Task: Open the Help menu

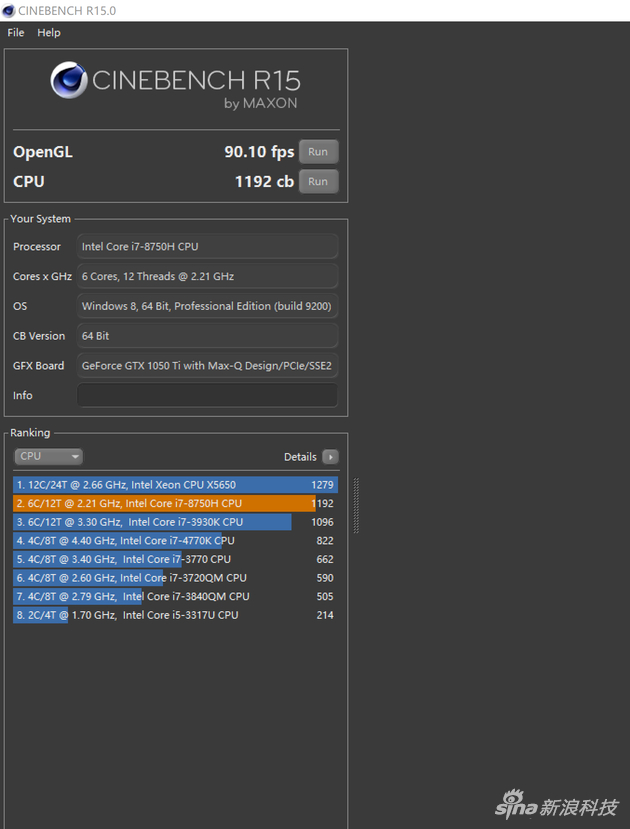Action: [49, 33]
